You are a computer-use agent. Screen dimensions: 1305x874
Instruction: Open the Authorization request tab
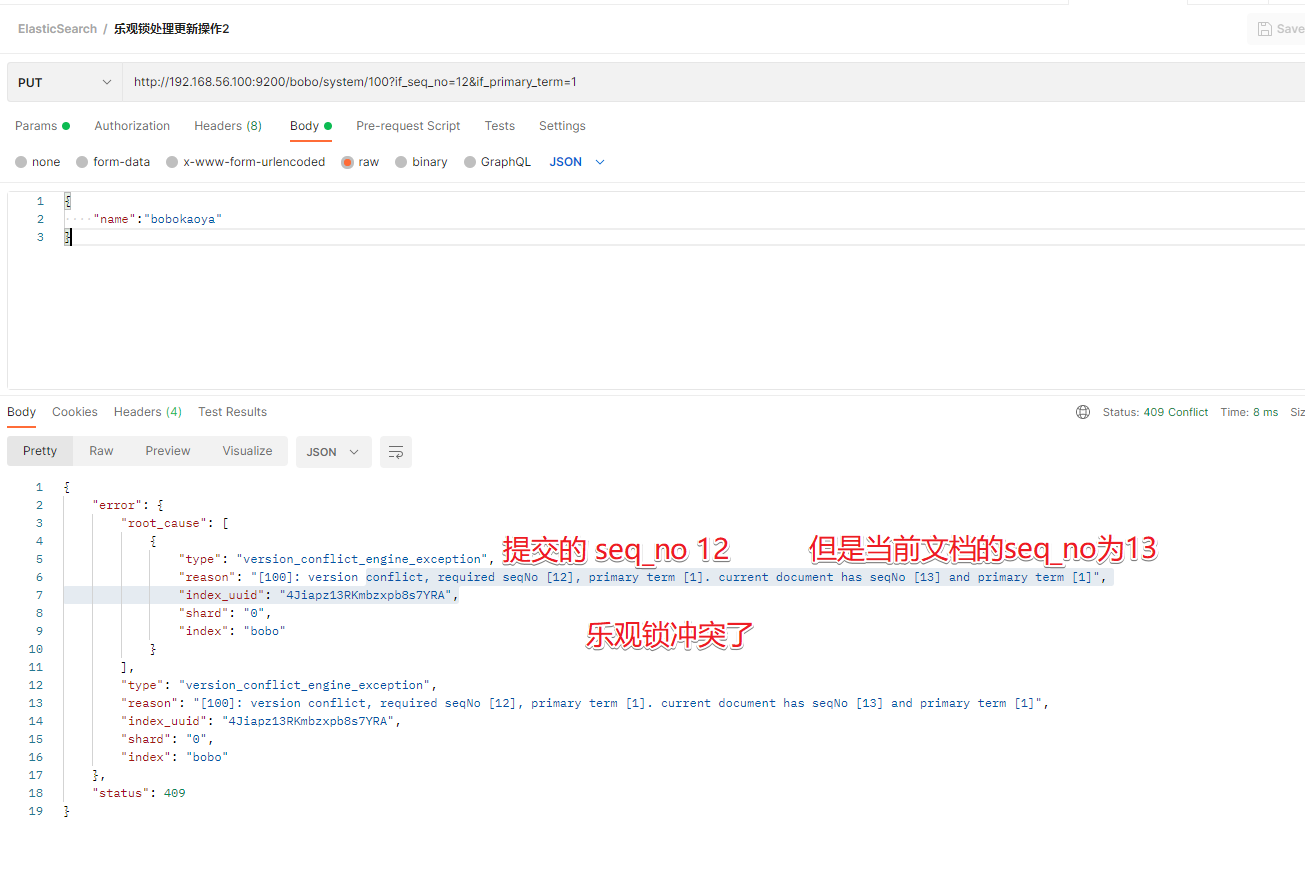132,126
